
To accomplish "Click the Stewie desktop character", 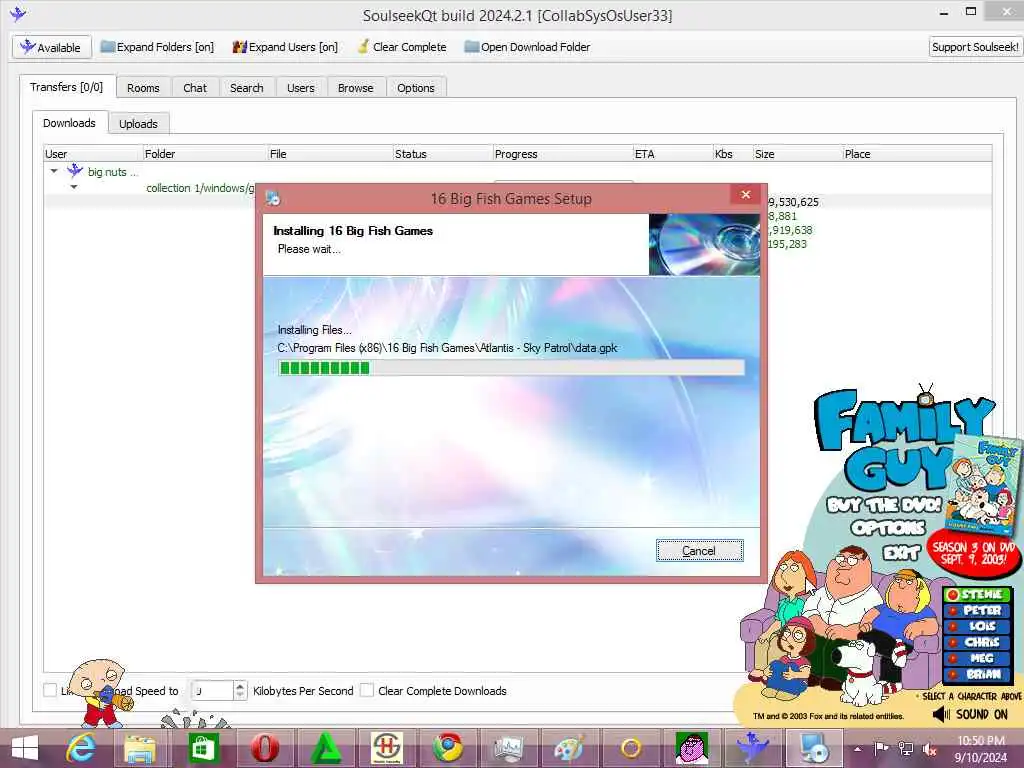I will point(101,692).
